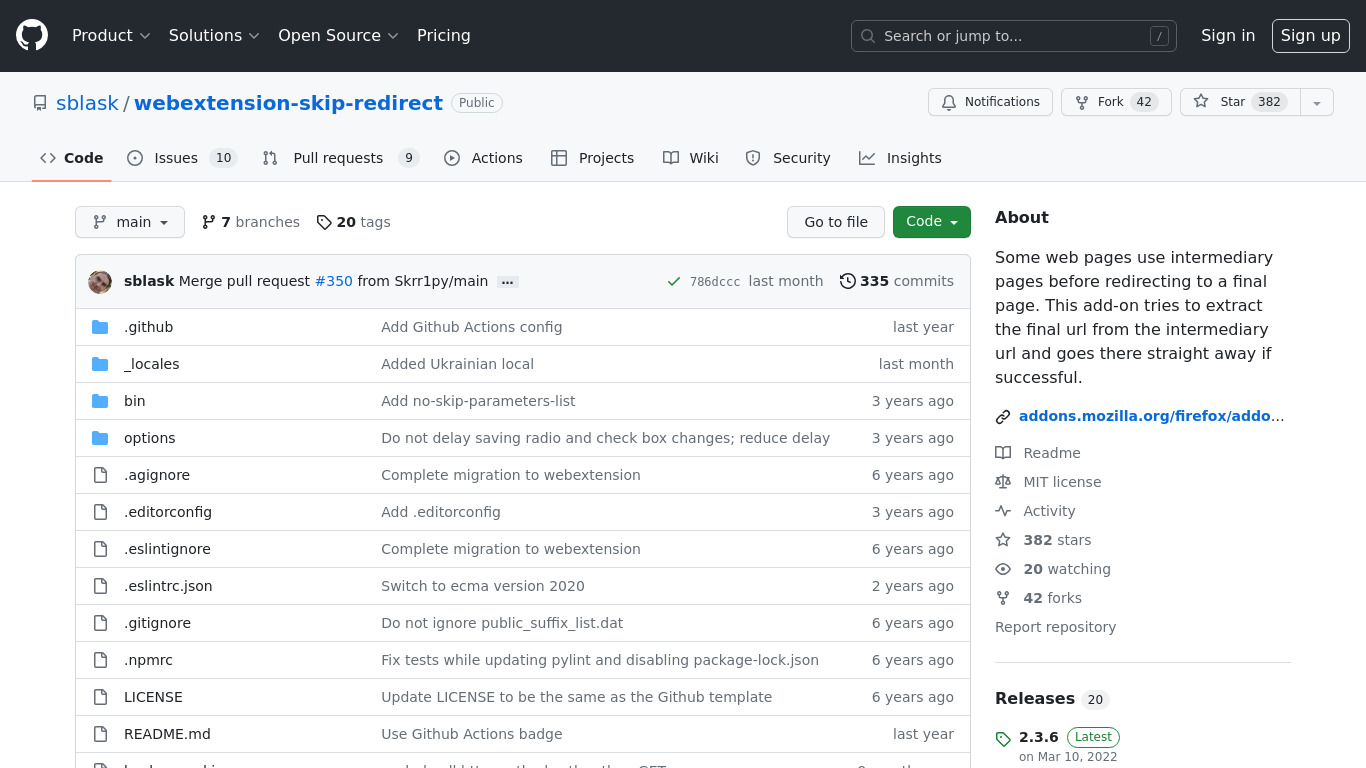Click the eye icon beside 20 watching
Viewport: 1366px width, 768px height.
(x=1003, y=569)
